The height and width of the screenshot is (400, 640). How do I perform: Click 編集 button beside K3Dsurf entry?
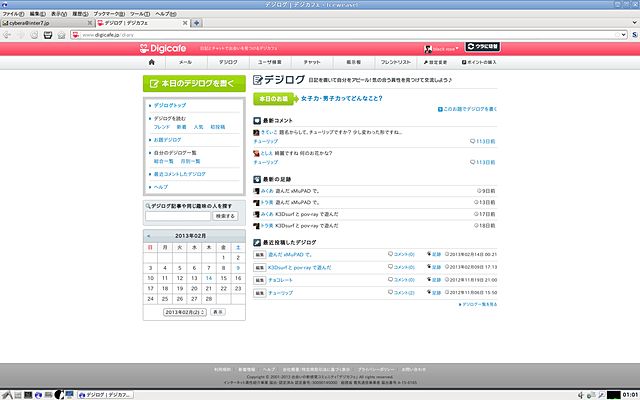(x=259, y=268)
